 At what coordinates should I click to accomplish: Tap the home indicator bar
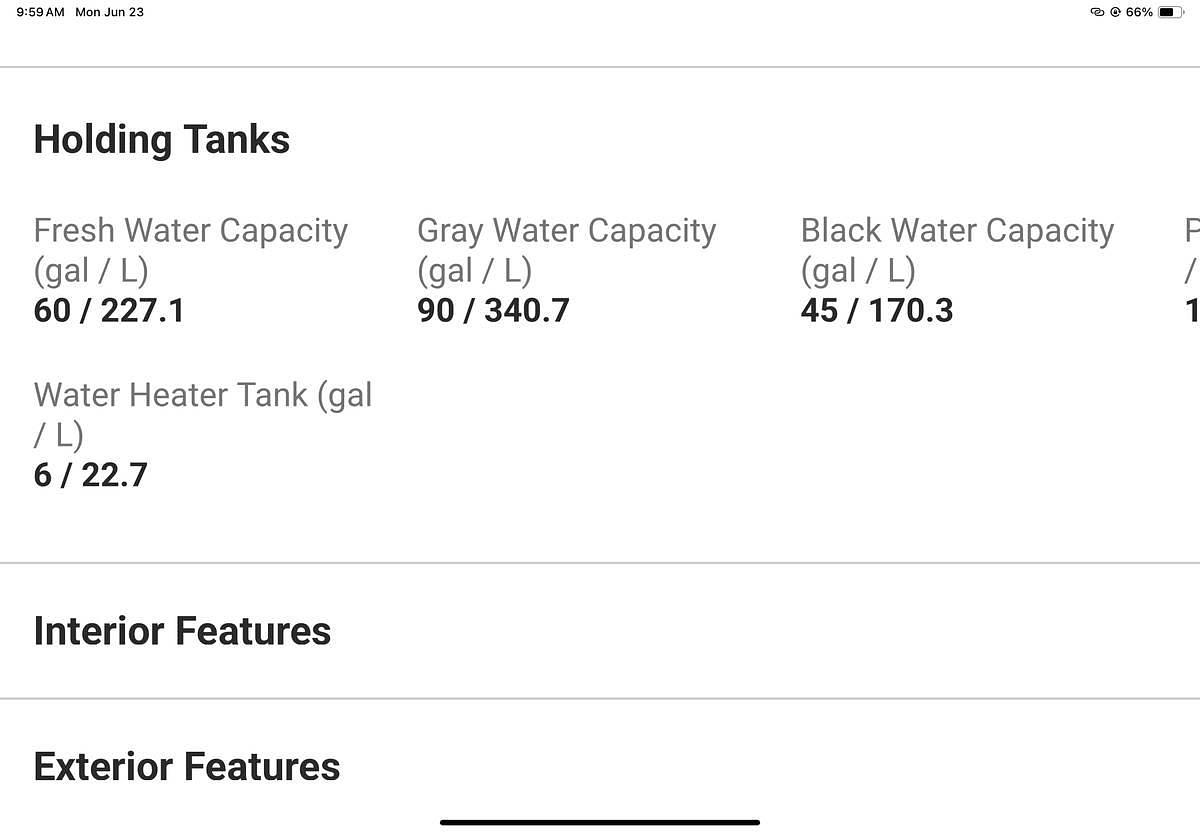(x=600, y=822)
